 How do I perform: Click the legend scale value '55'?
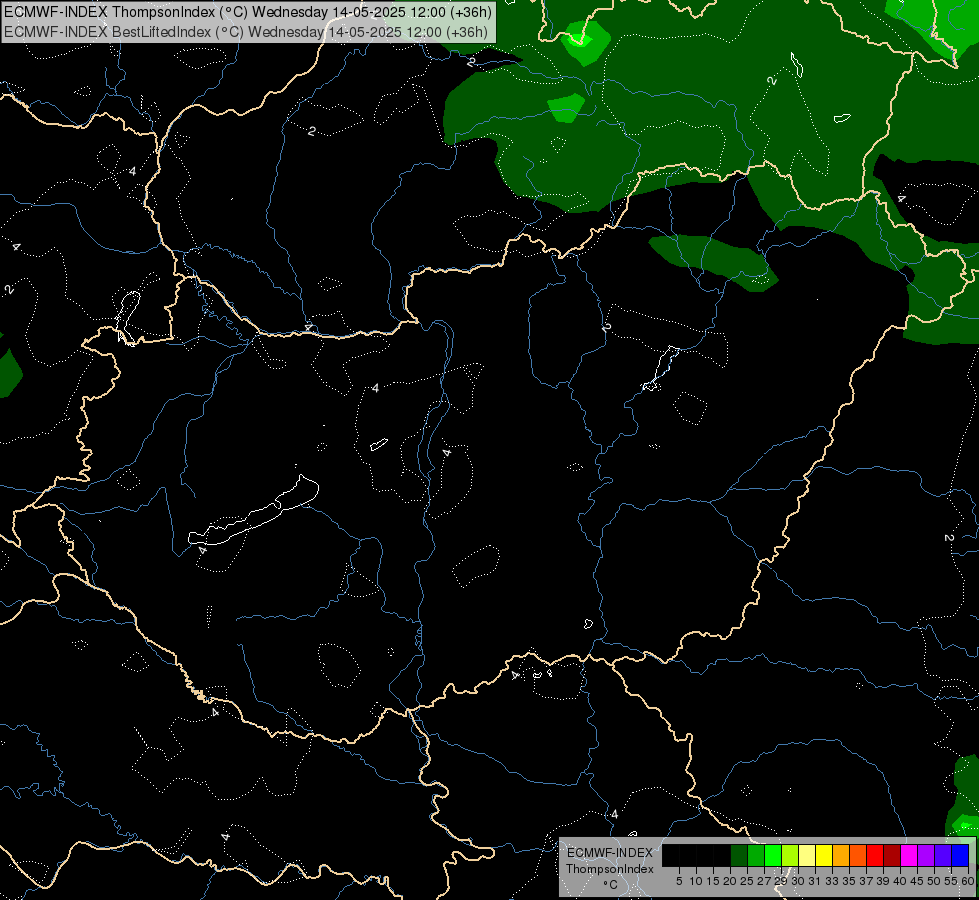[x=950, y=881]
